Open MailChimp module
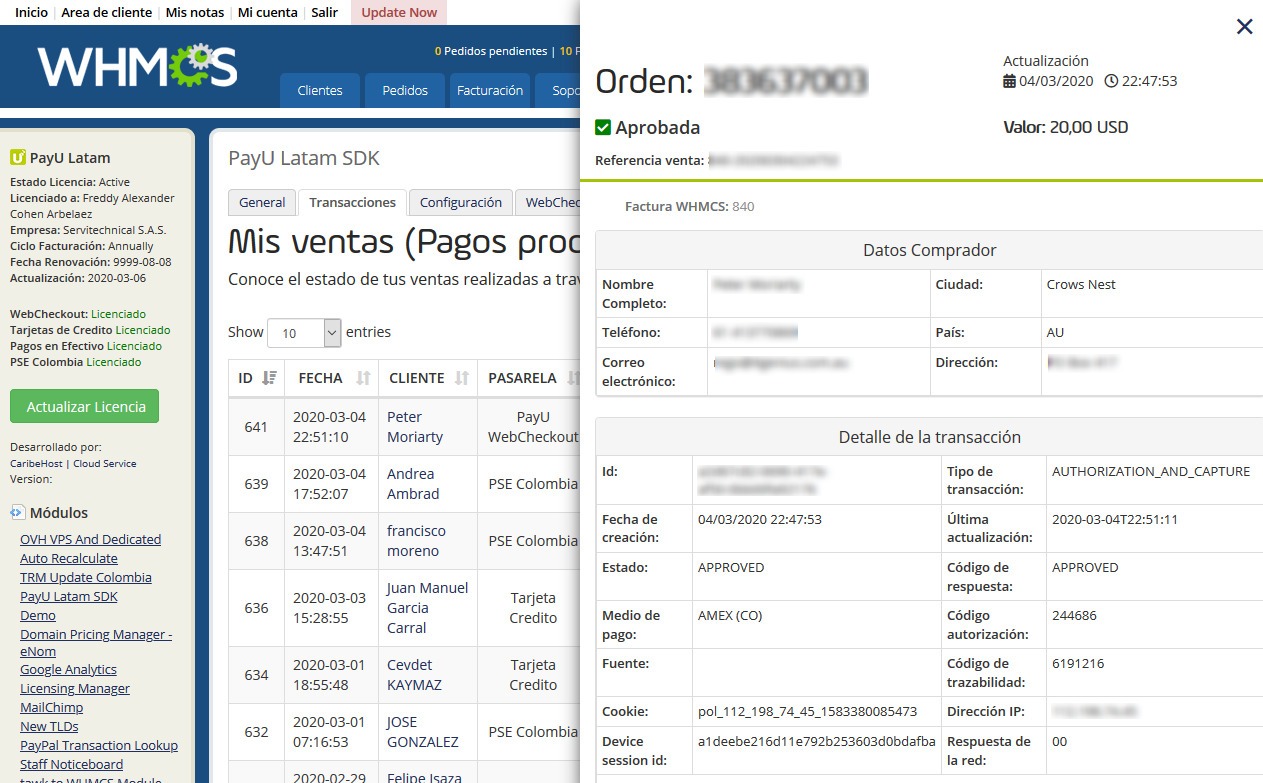Image resolution: width=1263 pixels, height=783 pixels. click(x=51, y=707)
